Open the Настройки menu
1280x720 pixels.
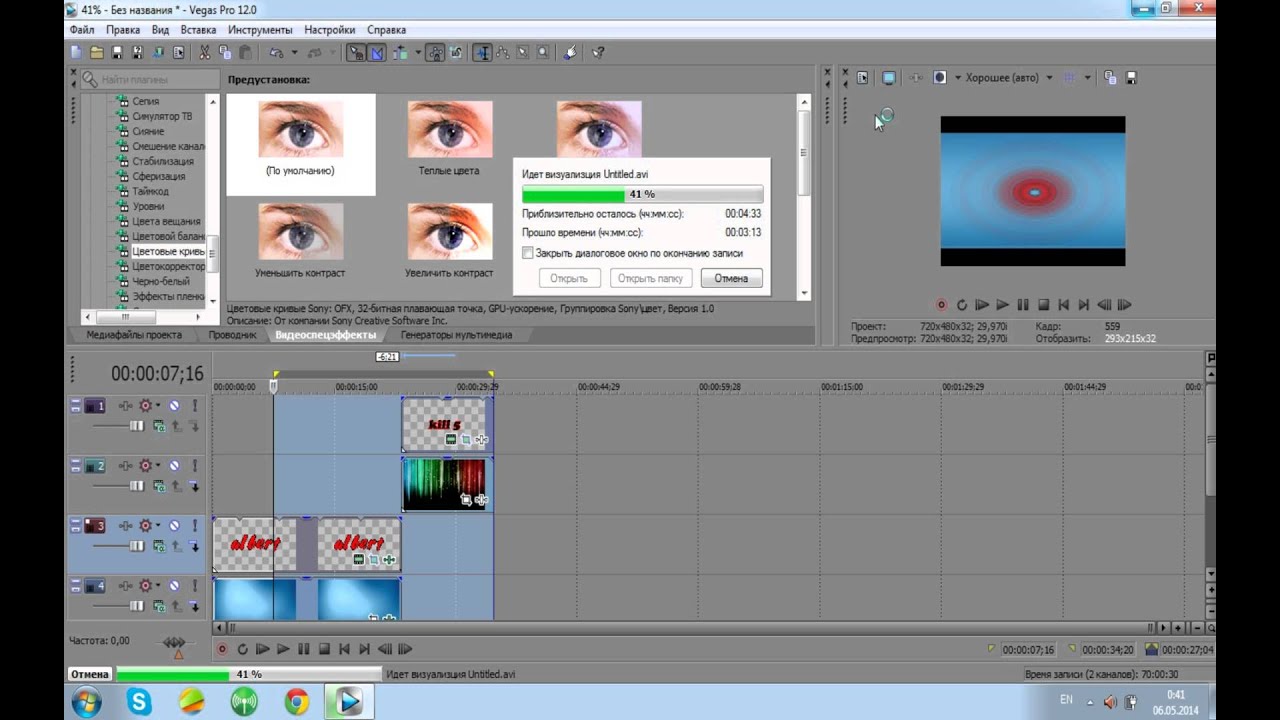tap(330, 30)
